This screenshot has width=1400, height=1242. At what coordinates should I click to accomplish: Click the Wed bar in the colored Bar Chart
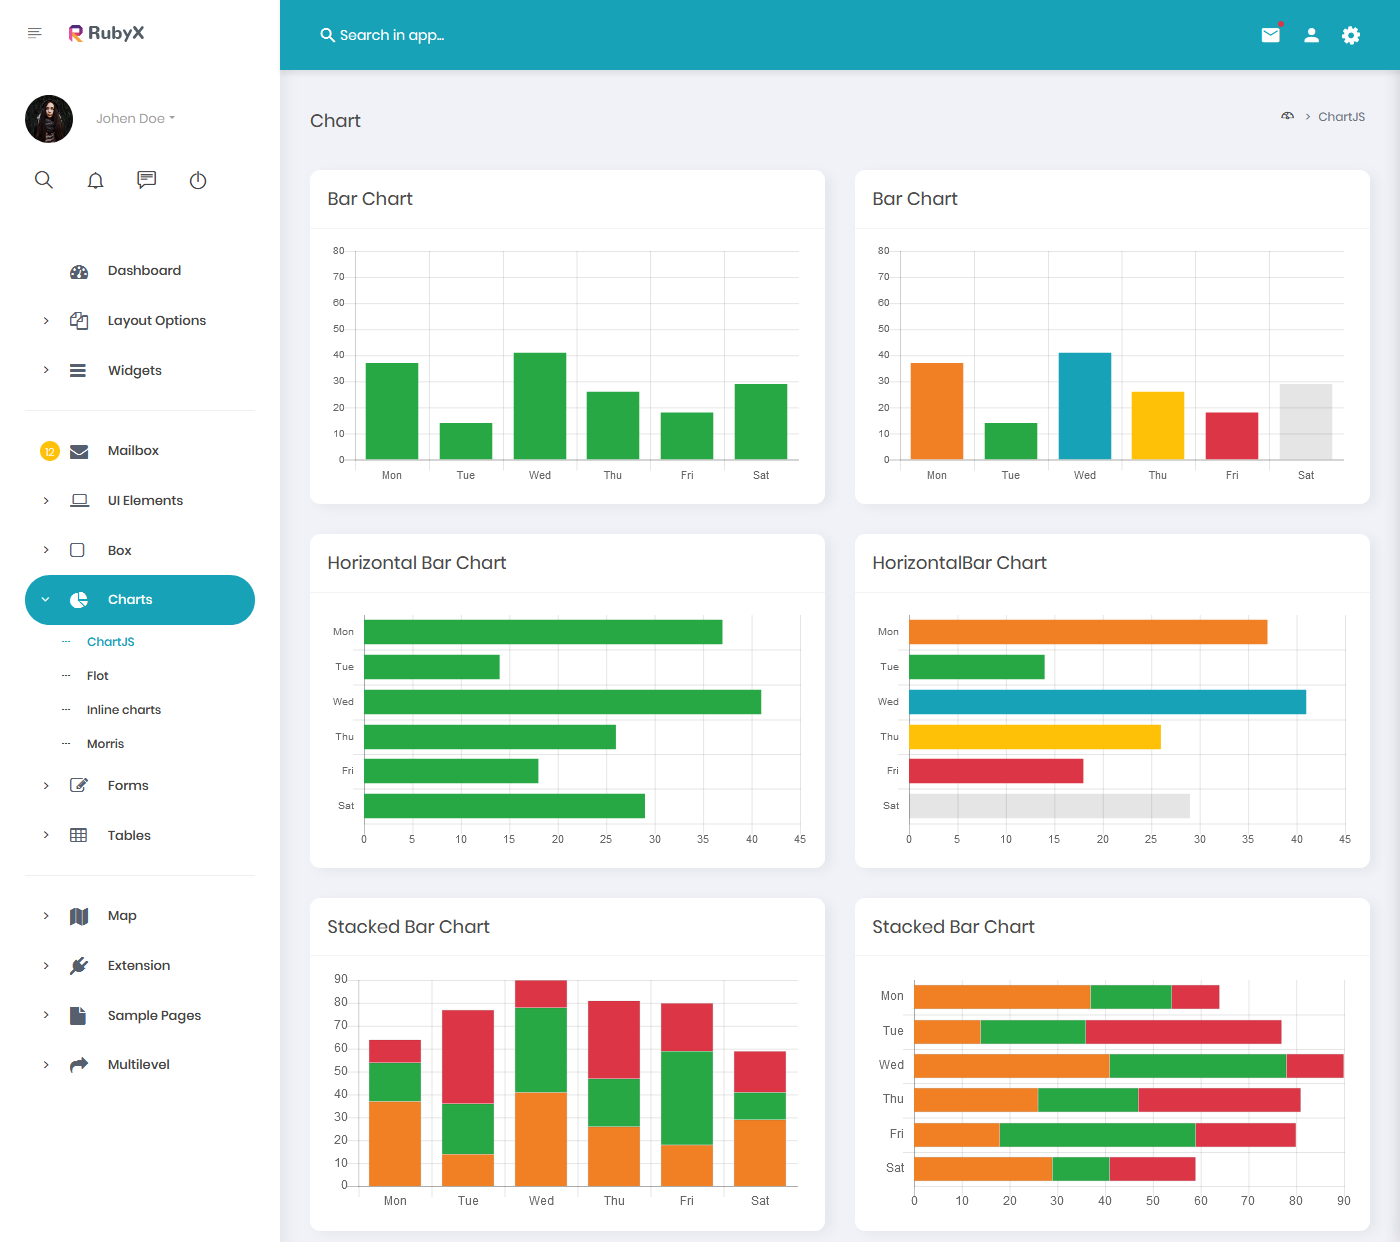click(x=1084, y=405)
